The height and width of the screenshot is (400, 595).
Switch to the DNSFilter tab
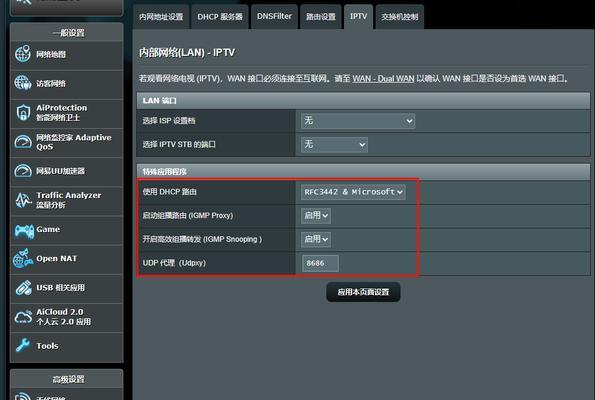[274, 17]
